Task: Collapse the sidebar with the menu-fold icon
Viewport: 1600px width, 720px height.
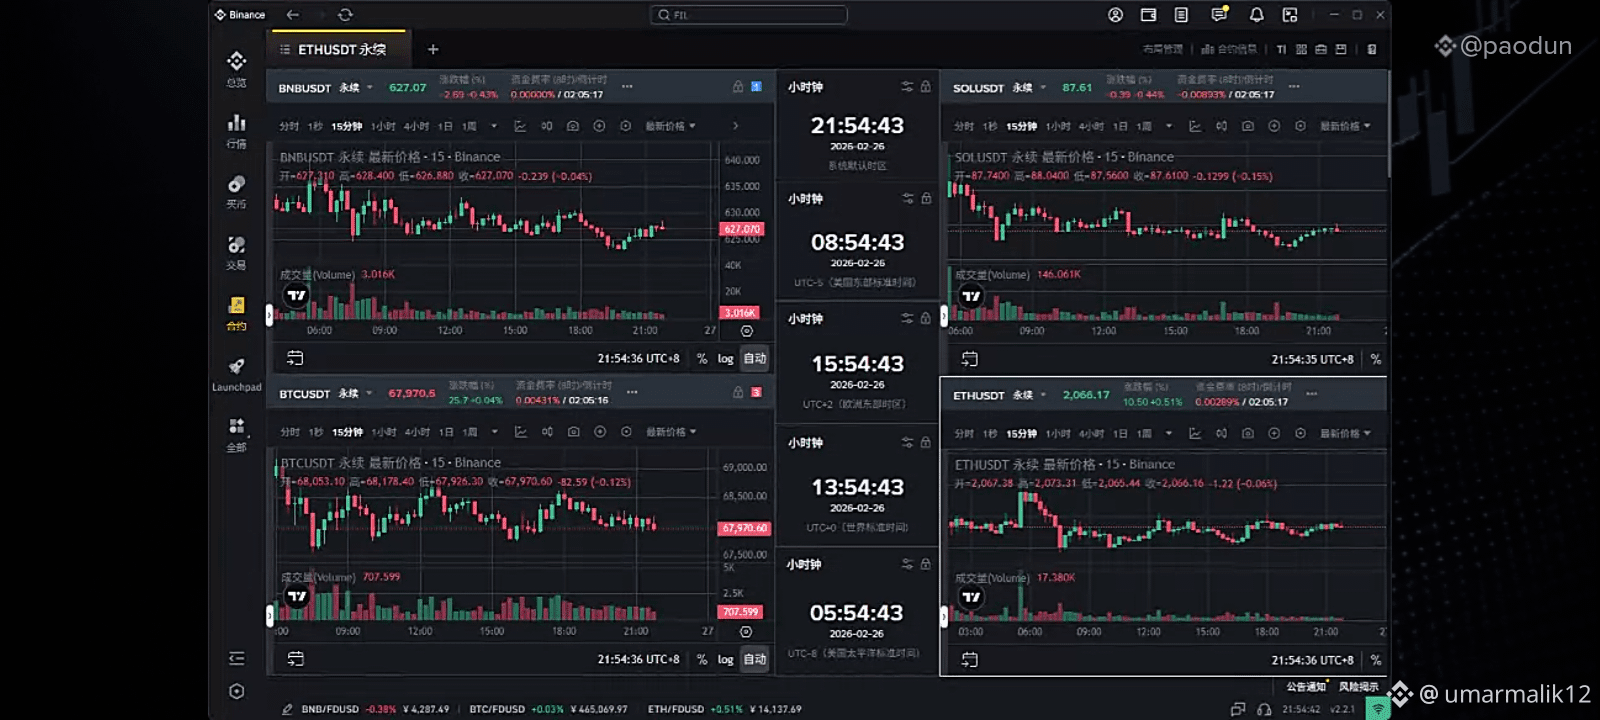Action: tap(236, 658)
